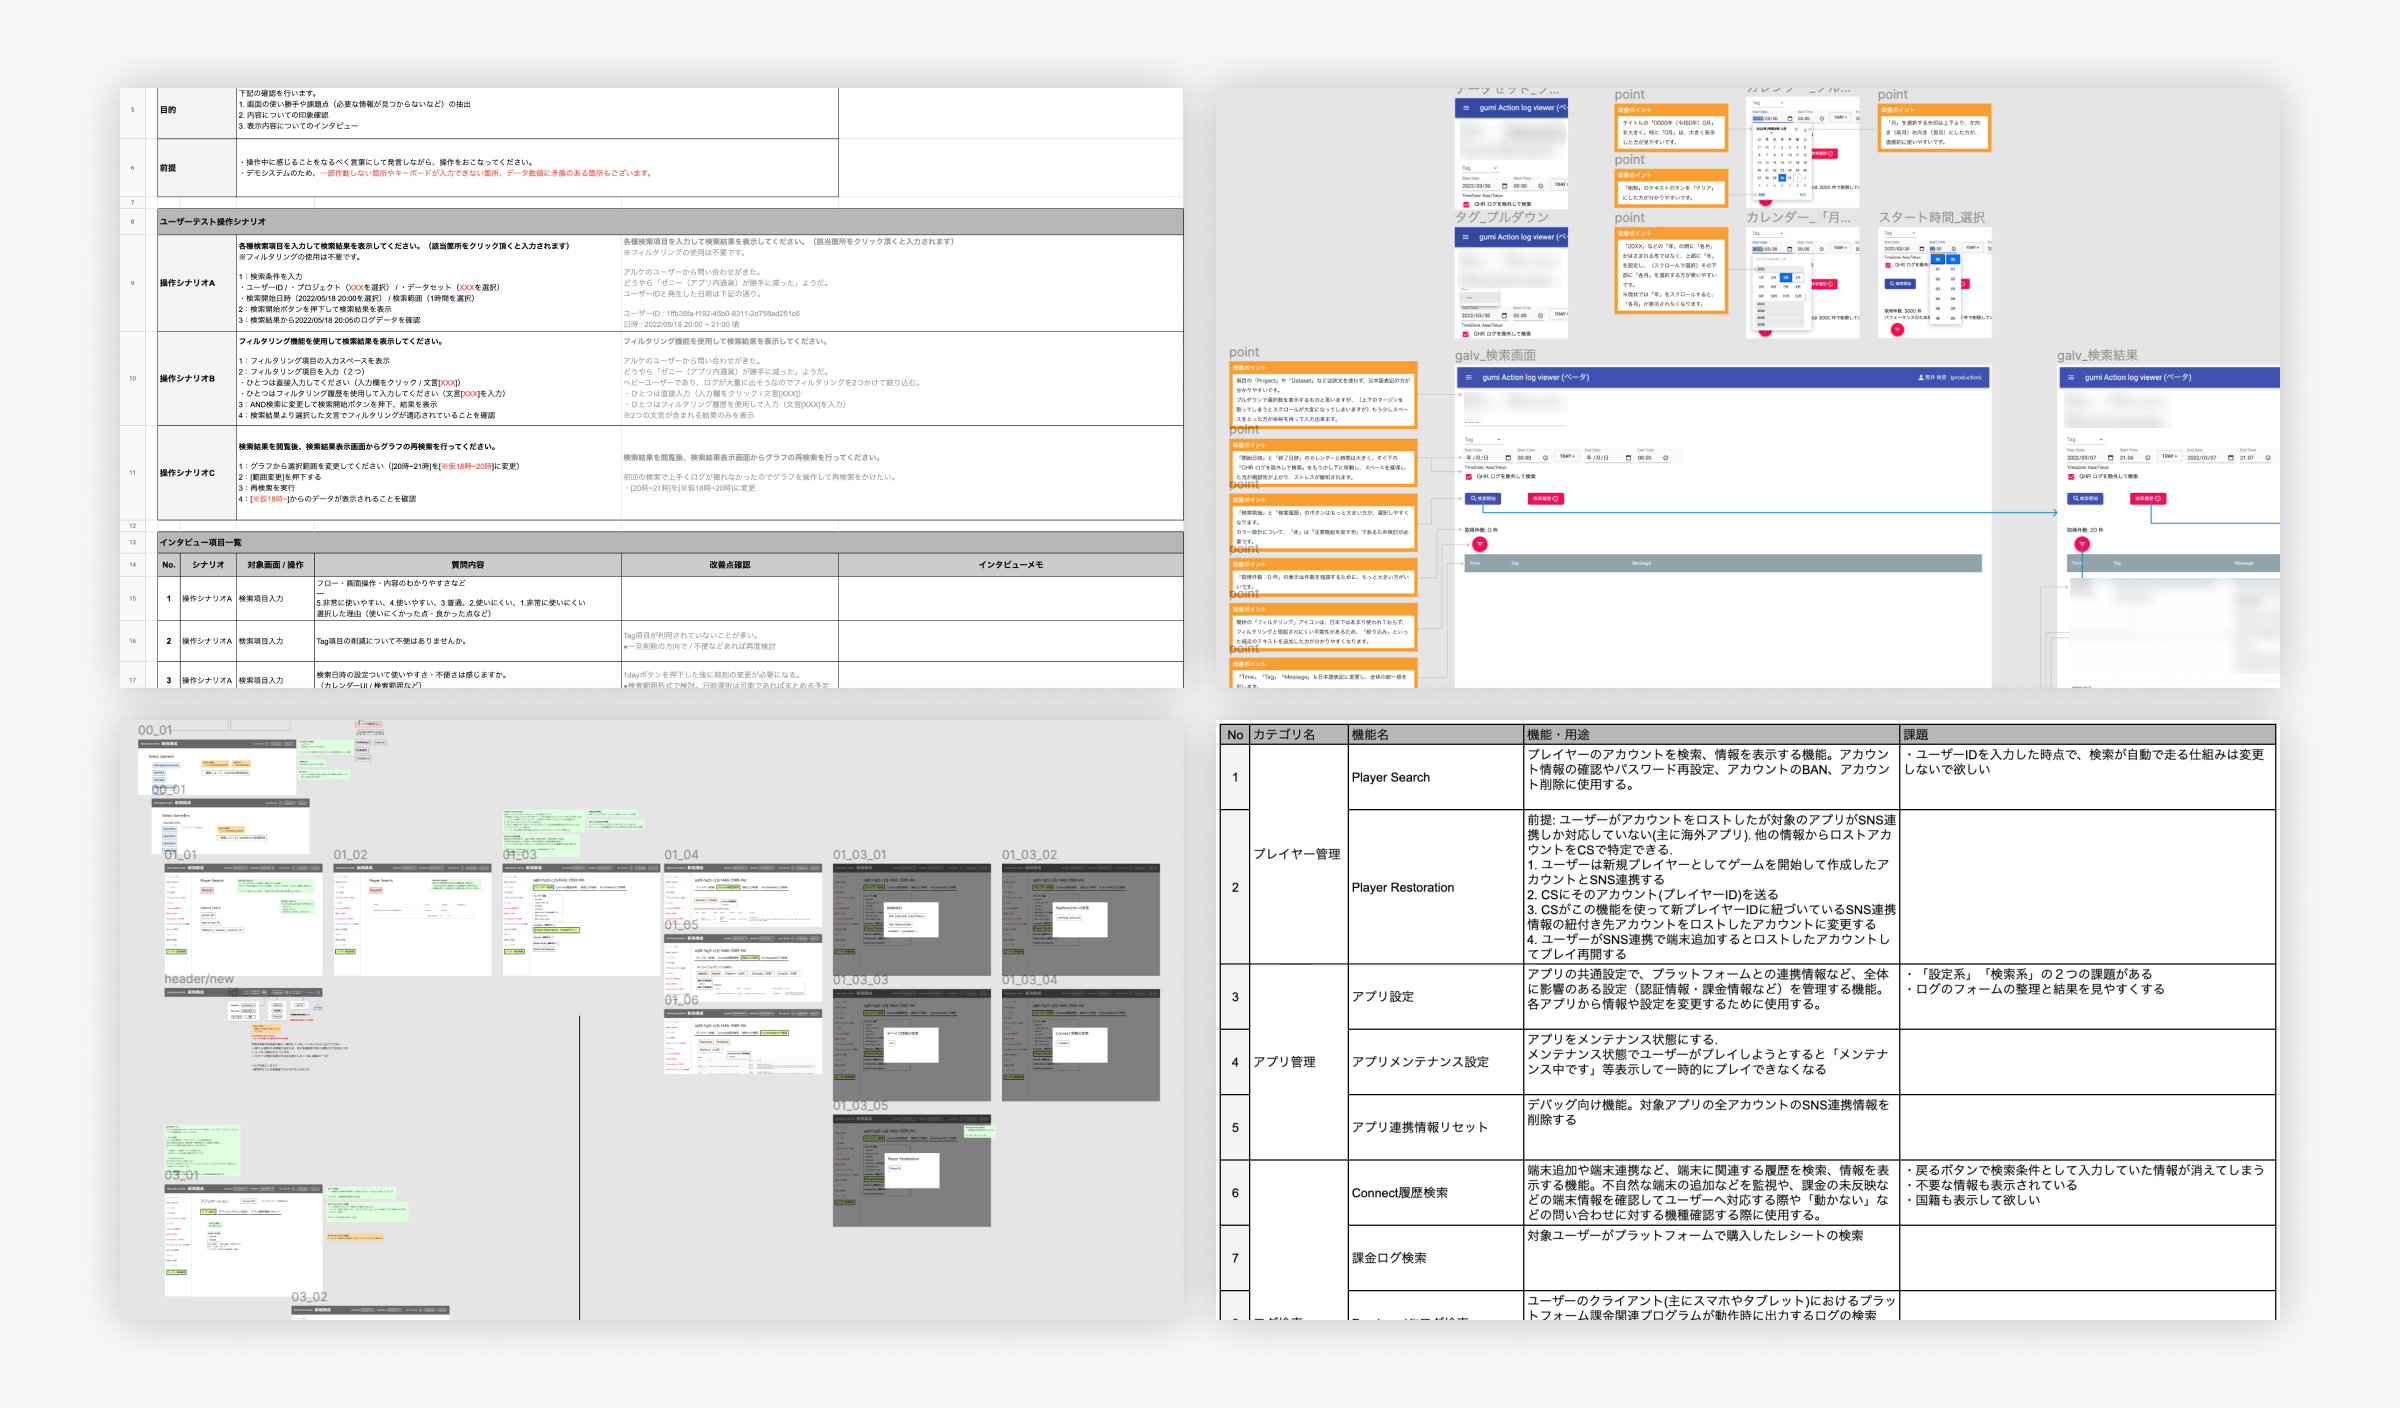Select 01_03_05 Player Restoration frame

(x=912, y=1170)
